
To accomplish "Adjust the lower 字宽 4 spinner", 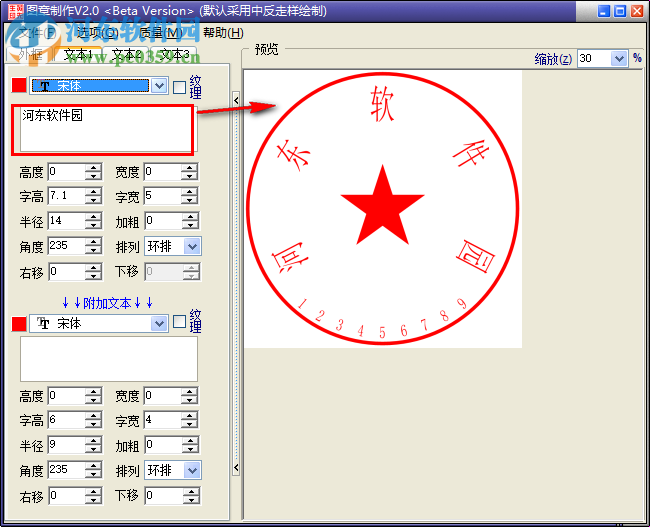I will point(190,420).
